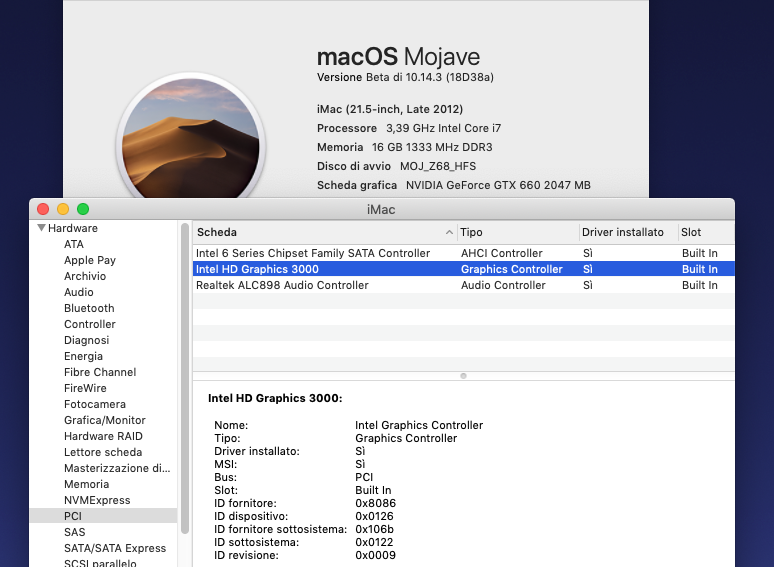This screenshot has height=567, width=774.
Task: Open Controller in the sidebar
Action: click(89, 324)
